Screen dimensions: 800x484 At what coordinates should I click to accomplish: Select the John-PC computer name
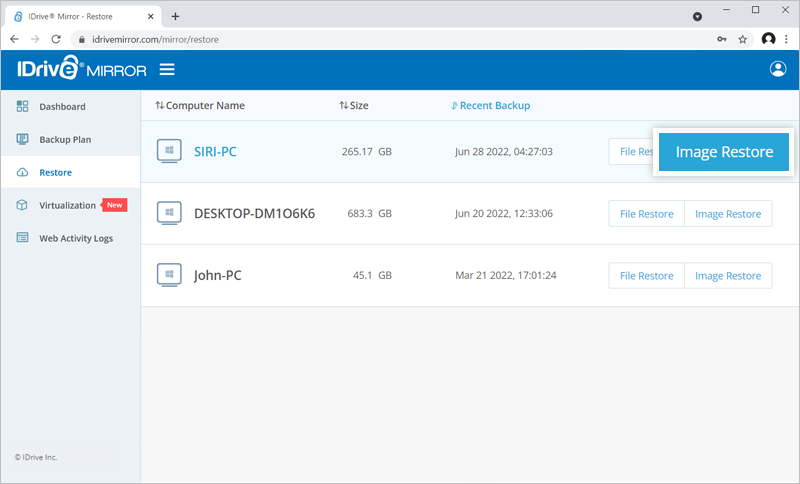pos(217,275)
